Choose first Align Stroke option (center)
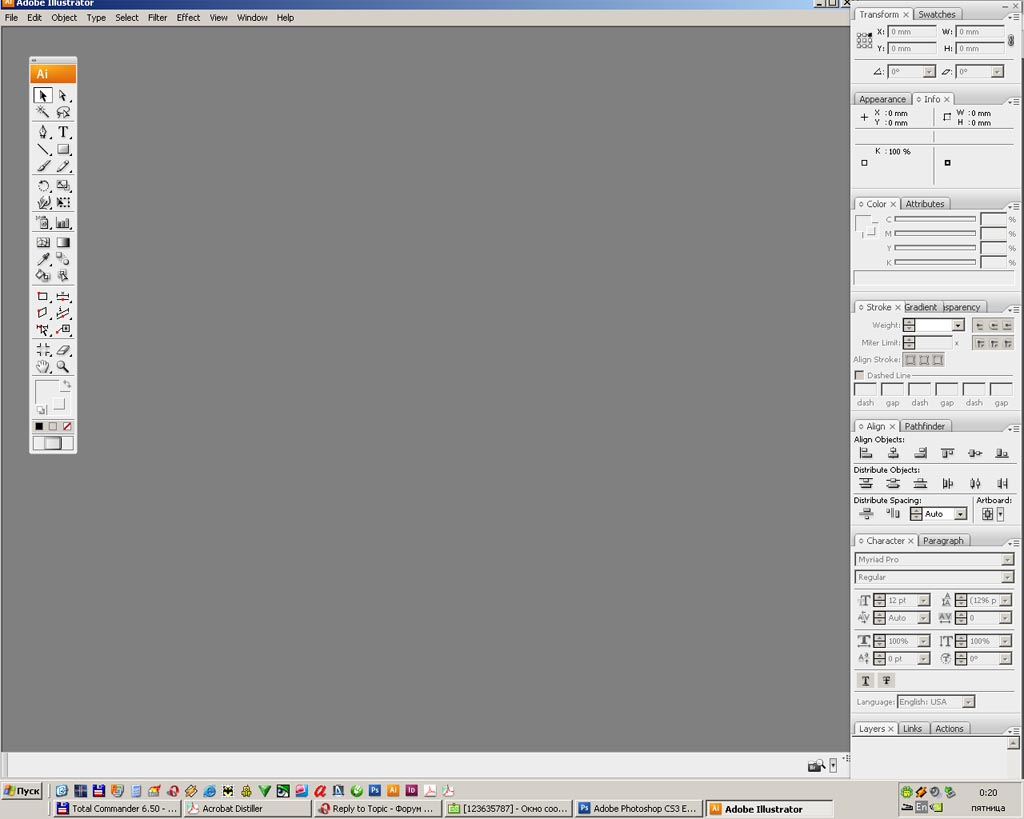Screen dimensions: 1024x819 (x=910, y=360)
